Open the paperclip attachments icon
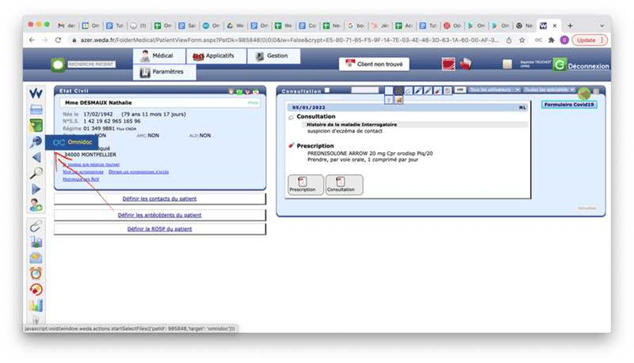The width and height of the screenshot is (634, 363). click(x=36, y=226)
